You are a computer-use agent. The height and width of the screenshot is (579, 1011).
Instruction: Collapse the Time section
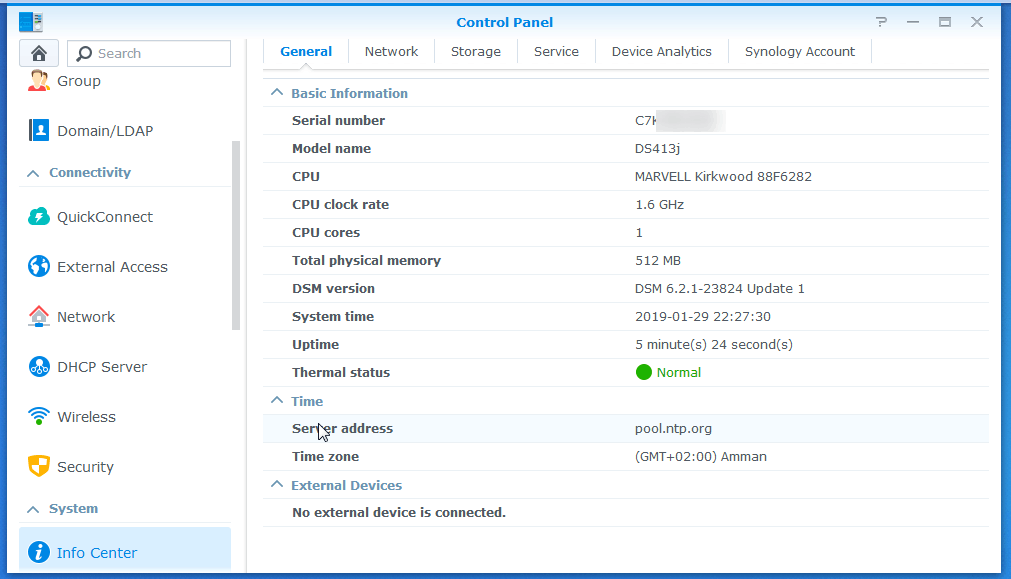tap(276, 401)
